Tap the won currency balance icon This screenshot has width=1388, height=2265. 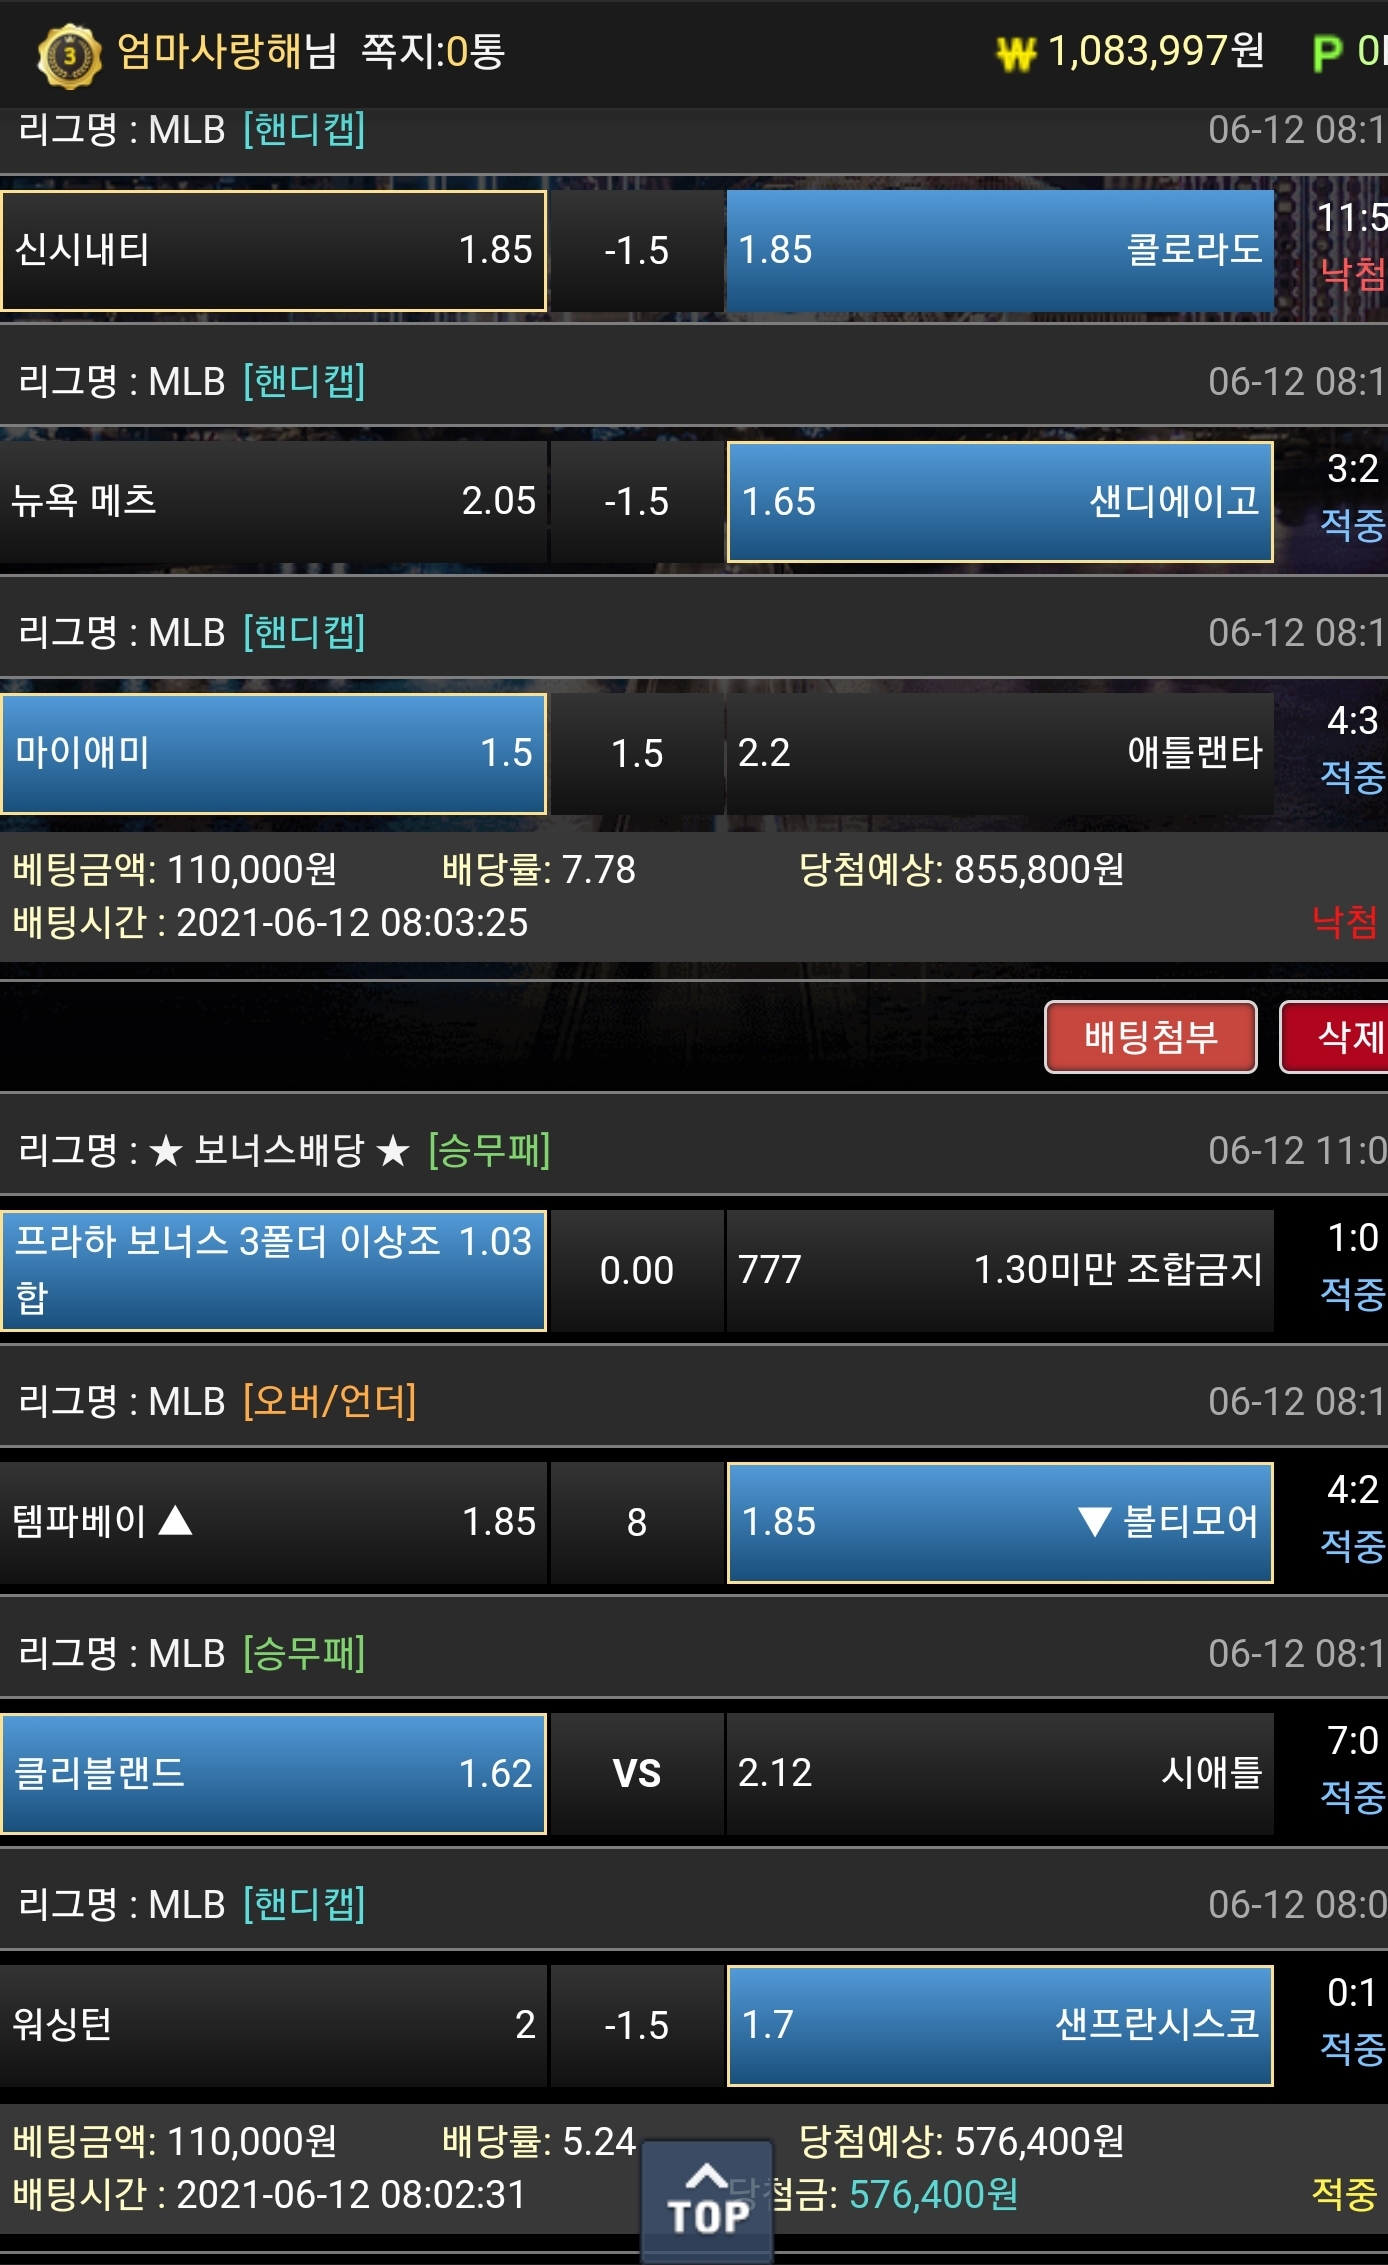pyautogui.click(x=1017, y=53)
